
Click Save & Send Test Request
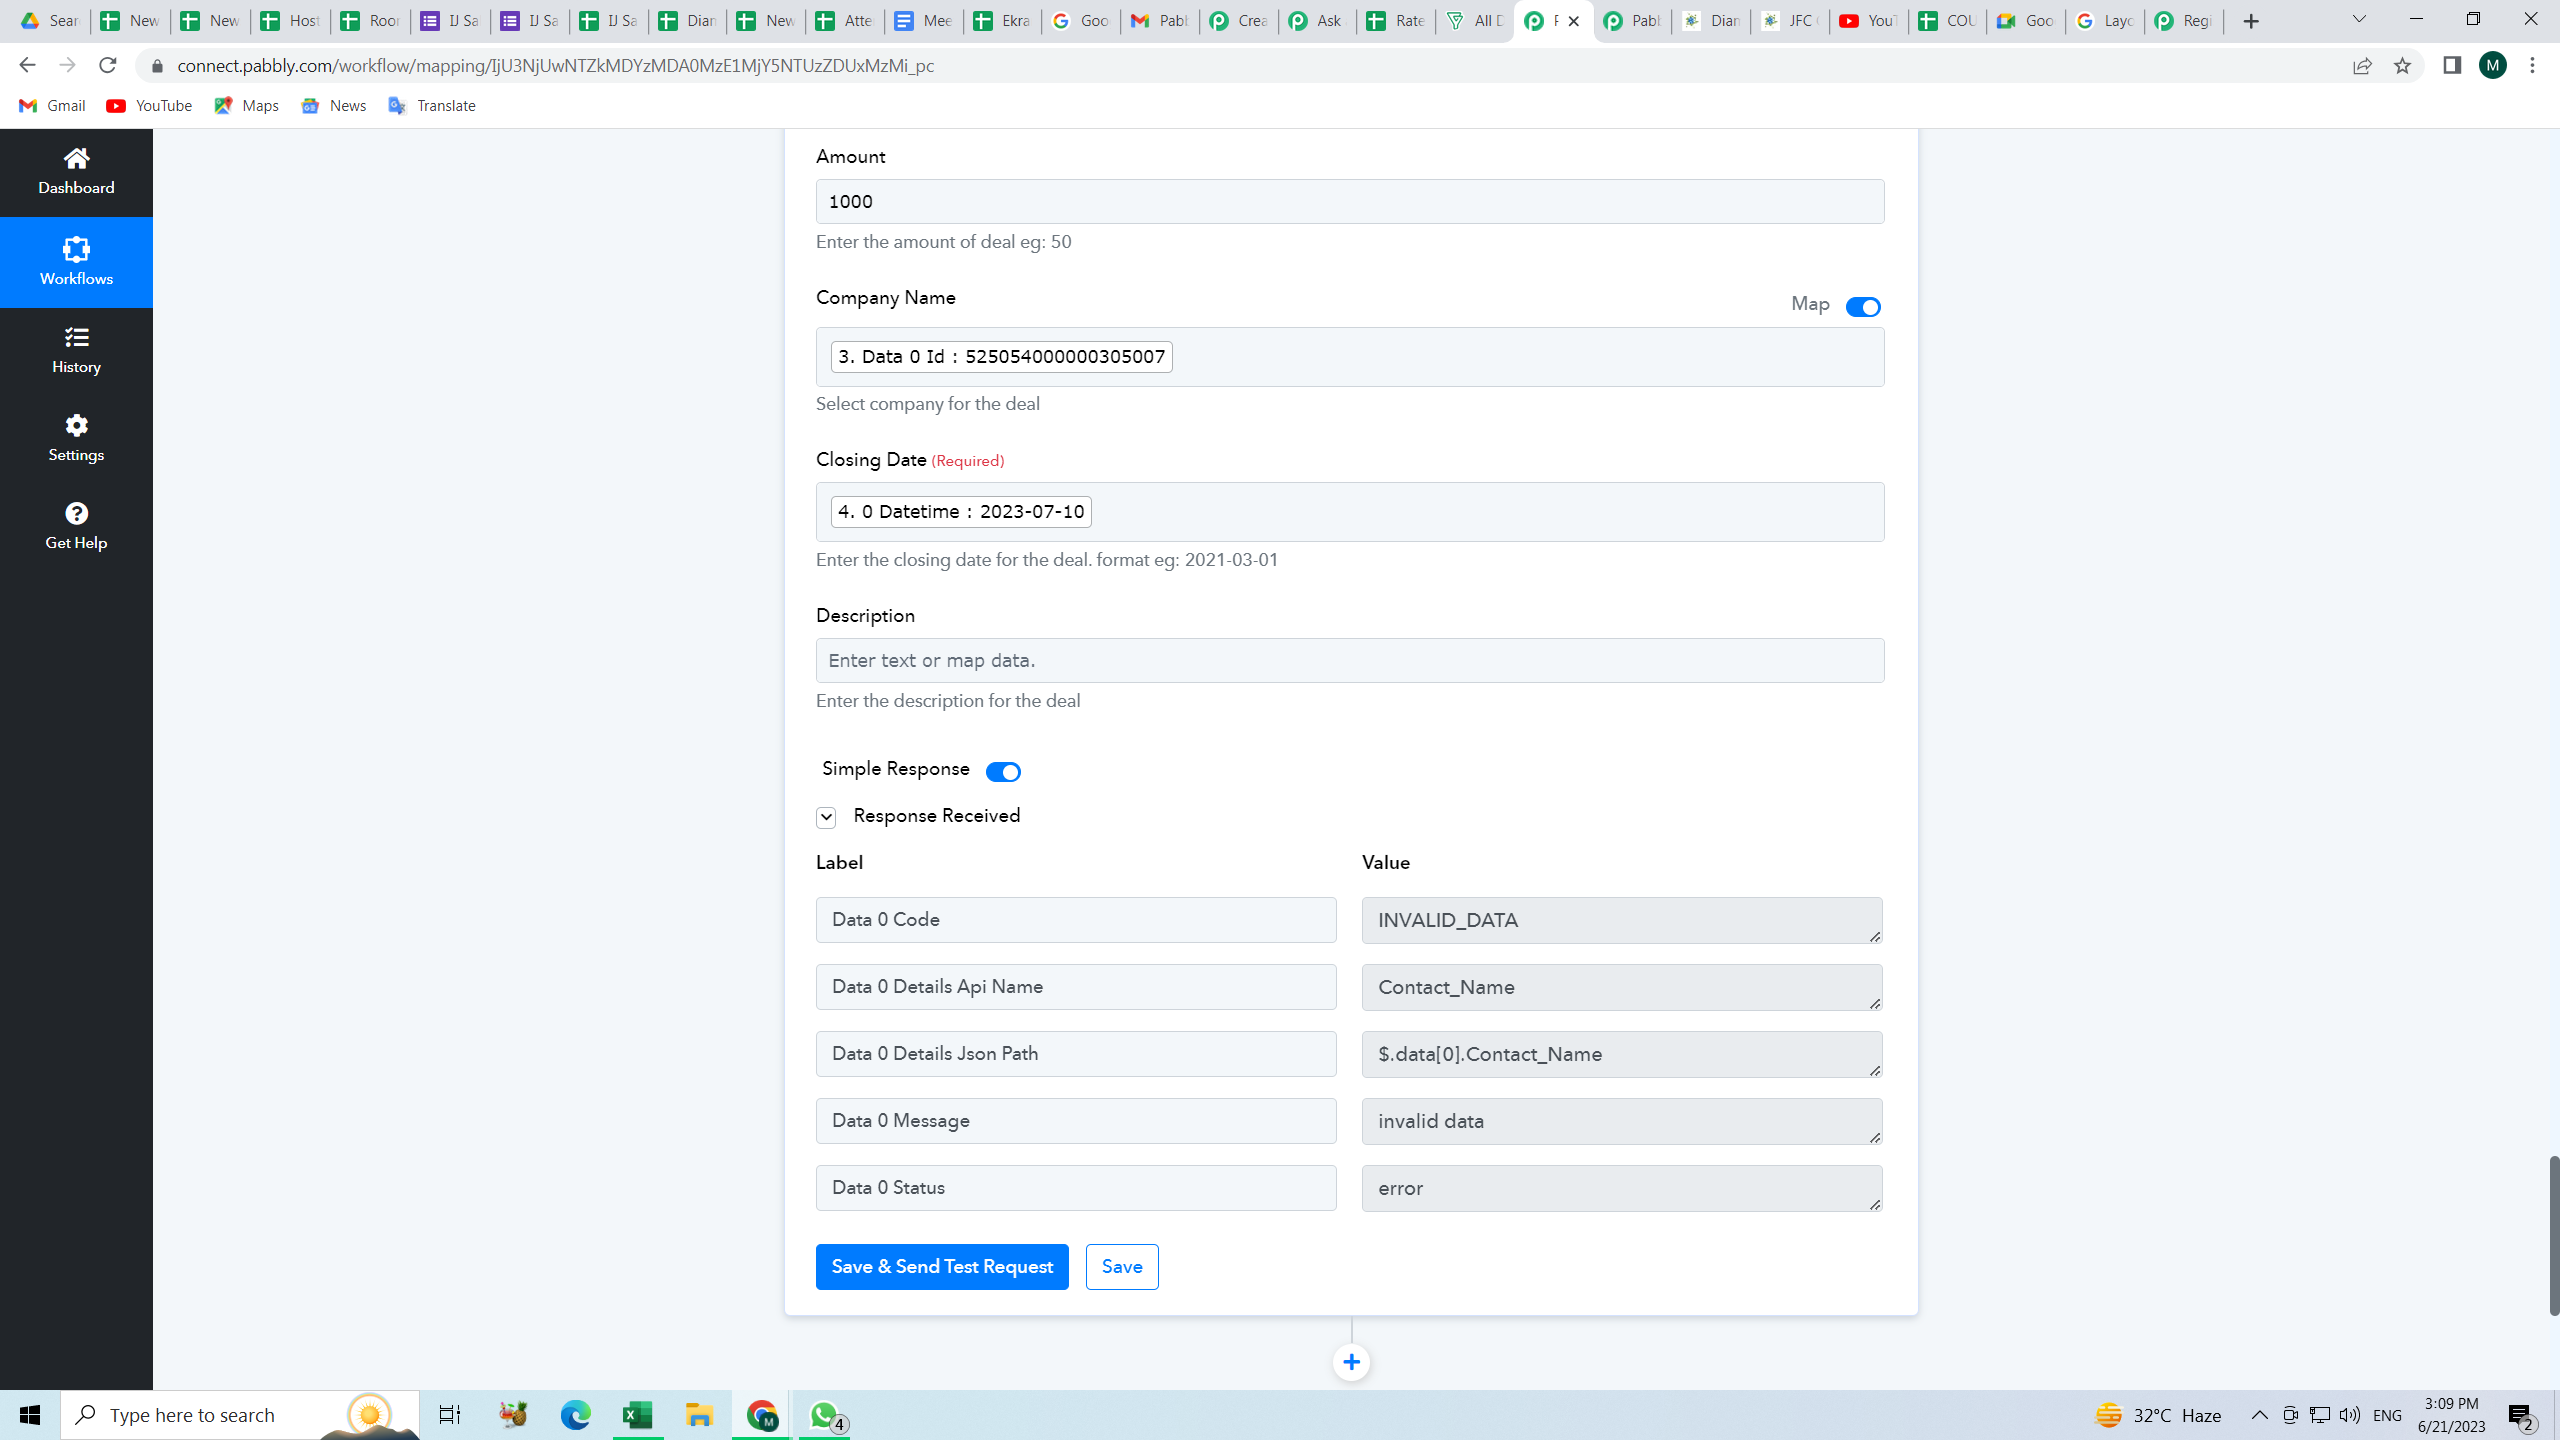click(942, 1267)
